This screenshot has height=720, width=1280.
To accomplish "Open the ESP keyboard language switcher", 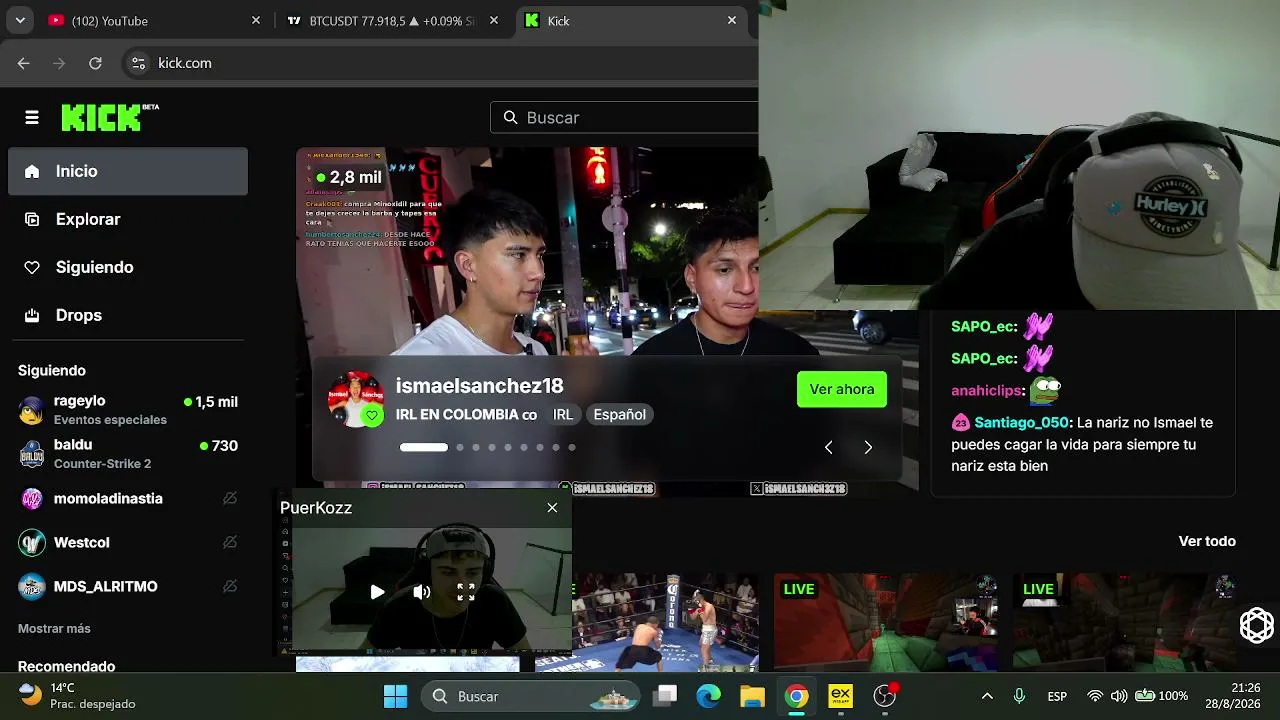I will point(1057,696).
